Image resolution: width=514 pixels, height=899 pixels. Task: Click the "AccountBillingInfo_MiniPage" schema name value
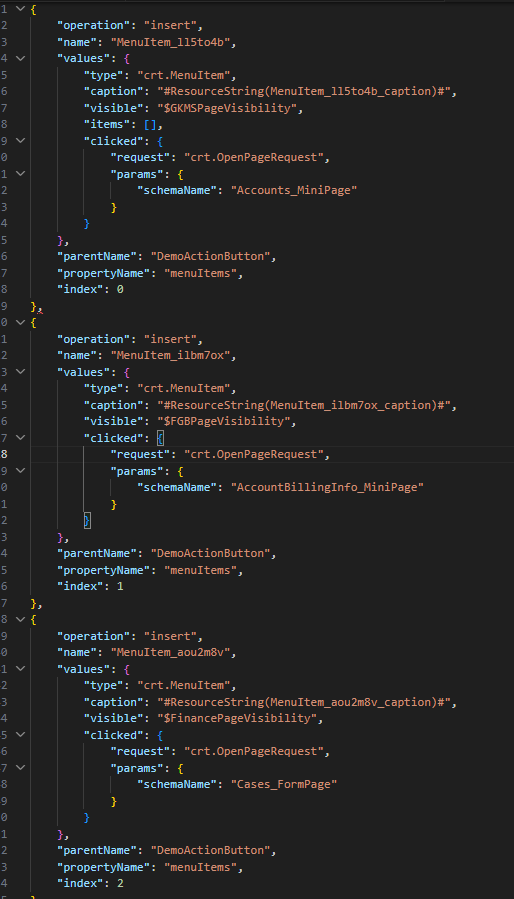pyautogui.click(x=327, y=487)
